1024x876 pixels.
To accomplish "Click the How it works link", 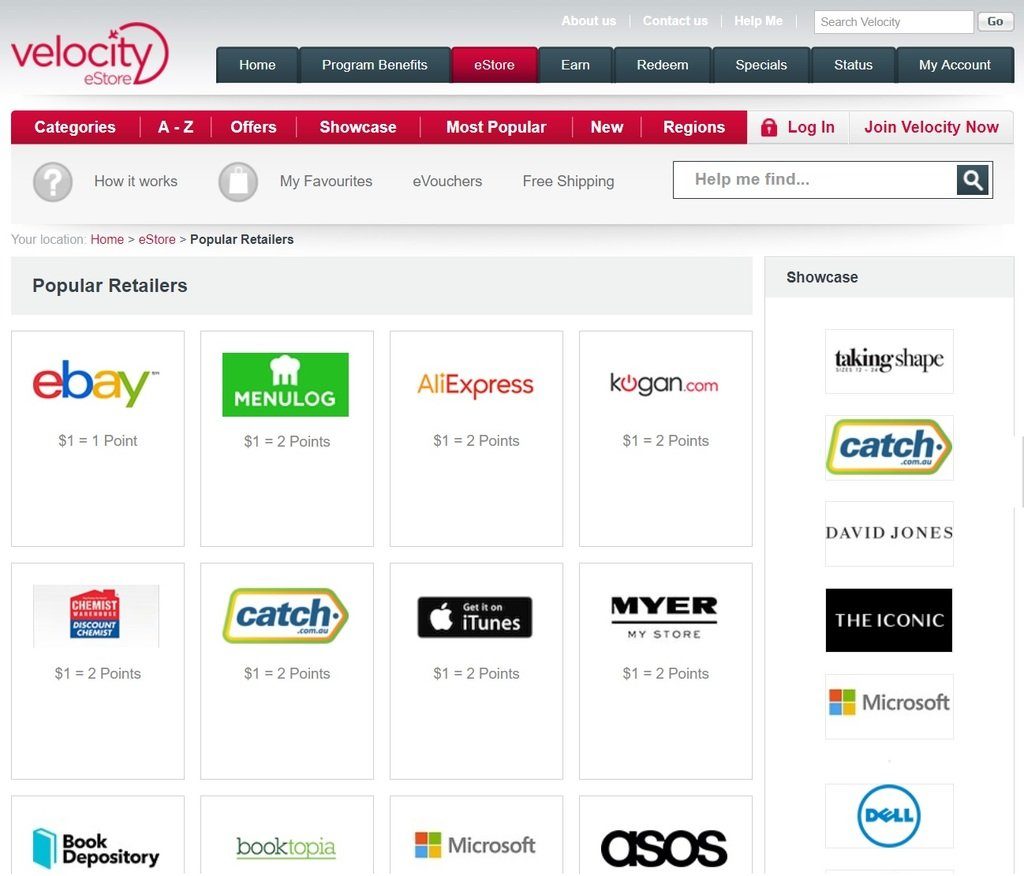I will (136, 182).
